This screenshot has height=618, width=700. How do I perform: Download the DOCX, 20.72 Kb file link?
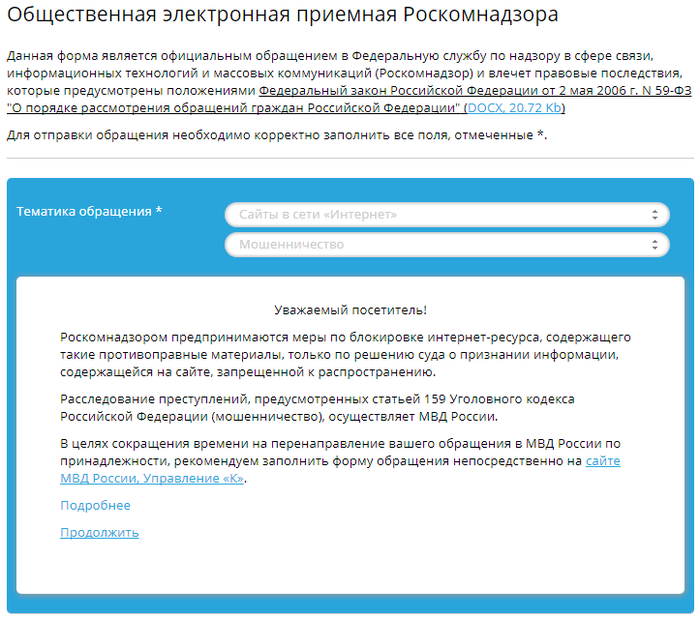pos(514,108)
